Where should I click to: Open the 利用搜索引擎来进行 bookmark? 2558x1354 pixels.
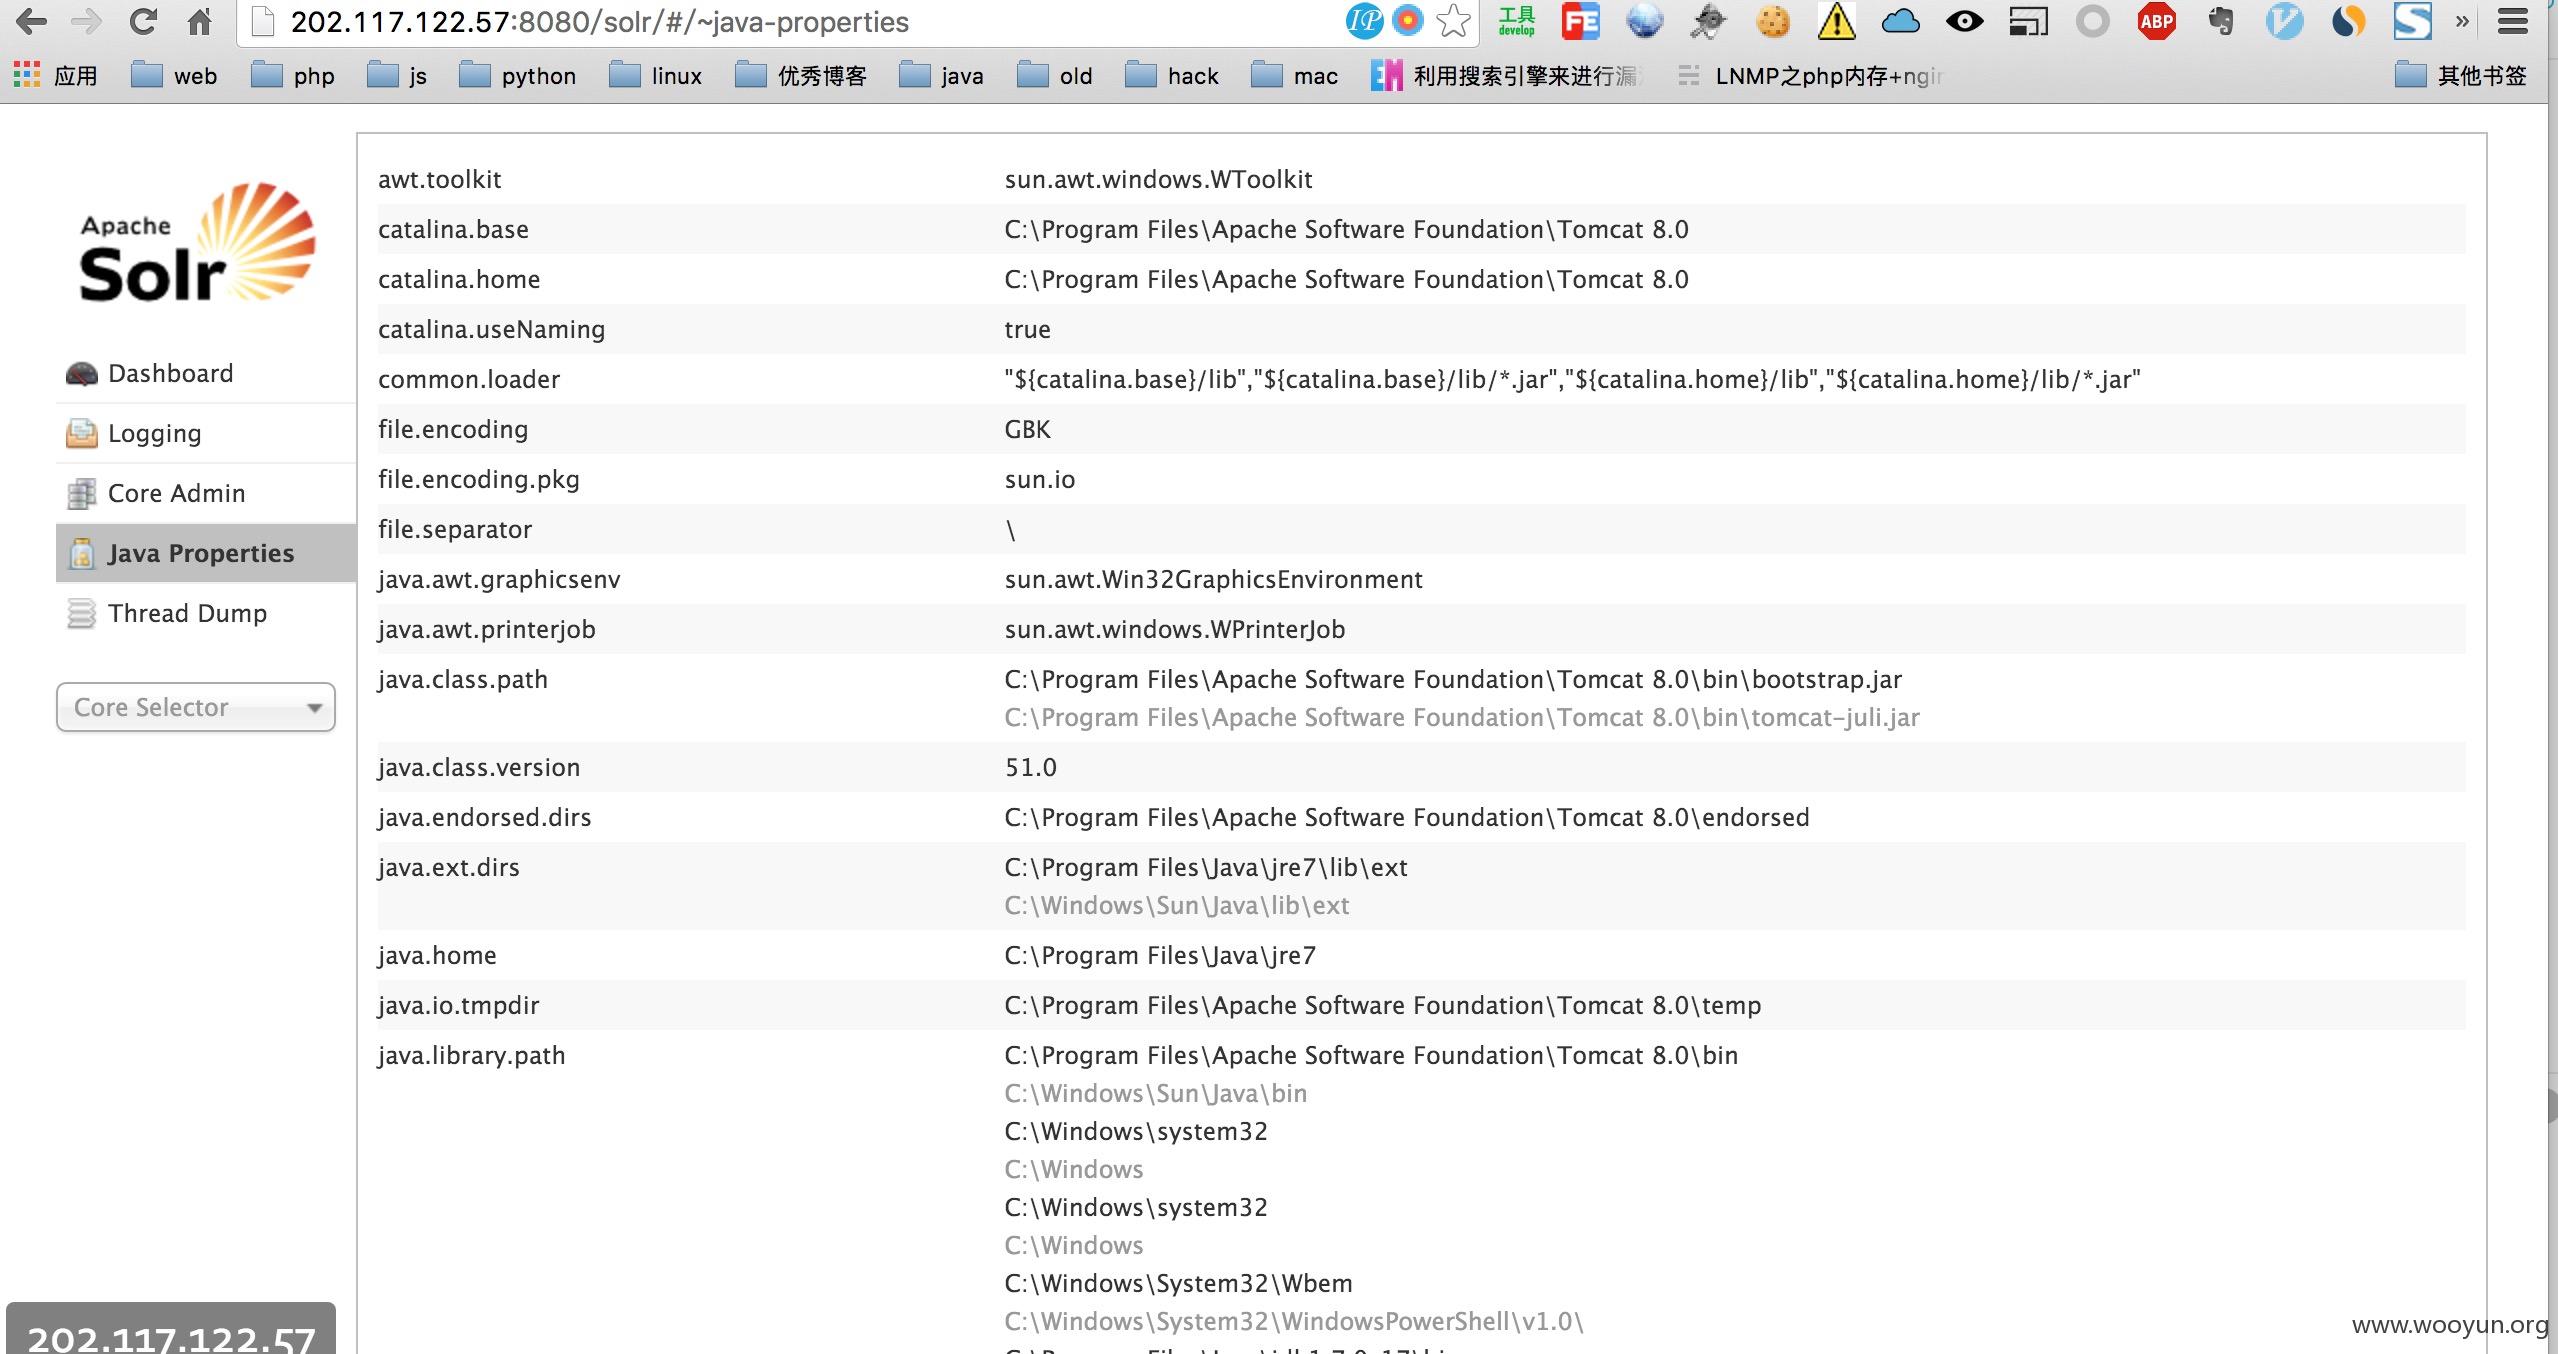pyautogui.click(x=1507, y=76)
